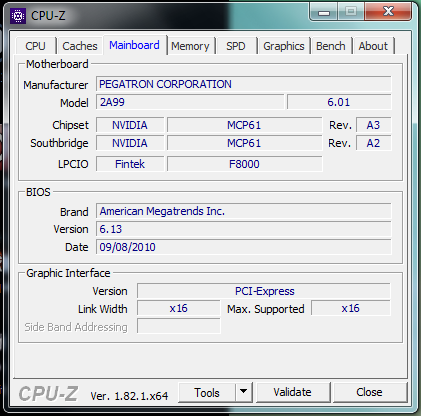Screen dimensions: 421x416
Task: Click the Chipset vendor NVIDIA field
Action: [x=130, y=125]
